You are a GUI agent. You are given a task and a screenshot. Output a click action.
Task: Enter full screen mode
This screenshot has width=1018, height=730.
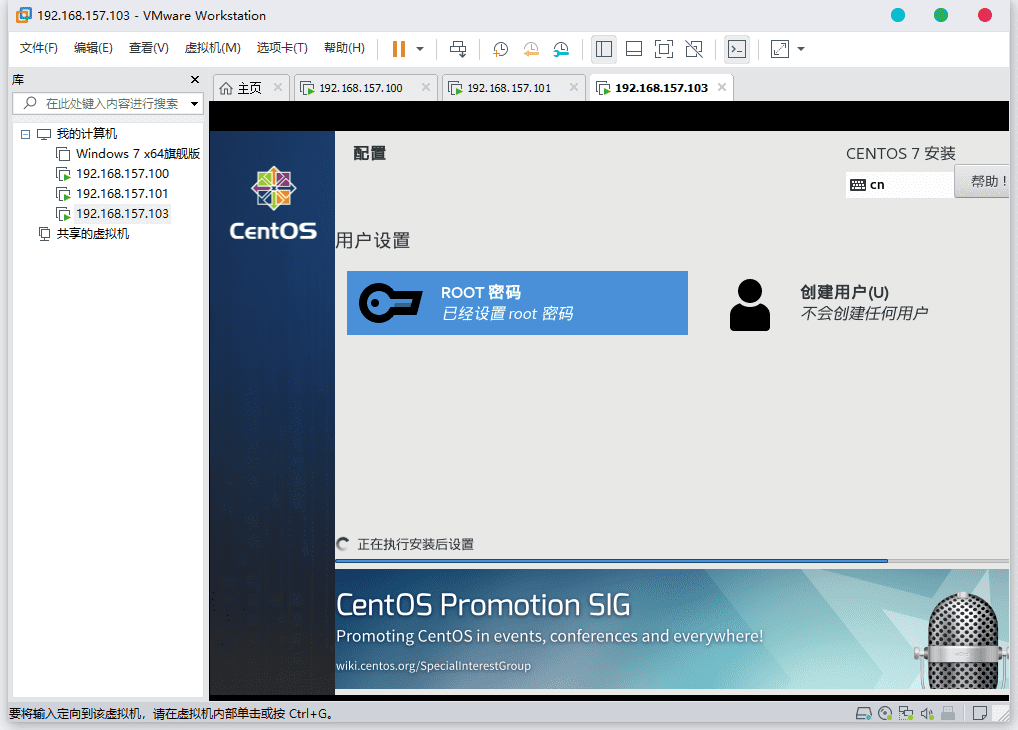(664, 49)
